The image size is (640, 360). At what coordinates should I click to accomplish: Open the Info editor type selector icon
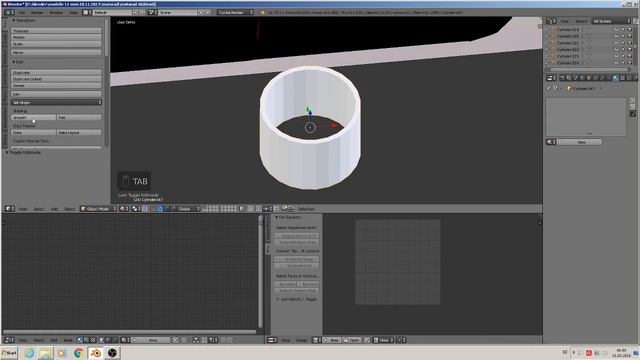(x=8, y=13)
